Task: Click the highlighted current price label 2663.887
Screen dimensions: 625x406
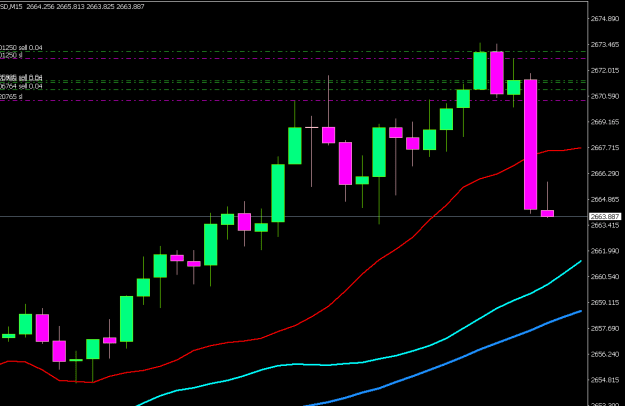Action: click(605, 216)
